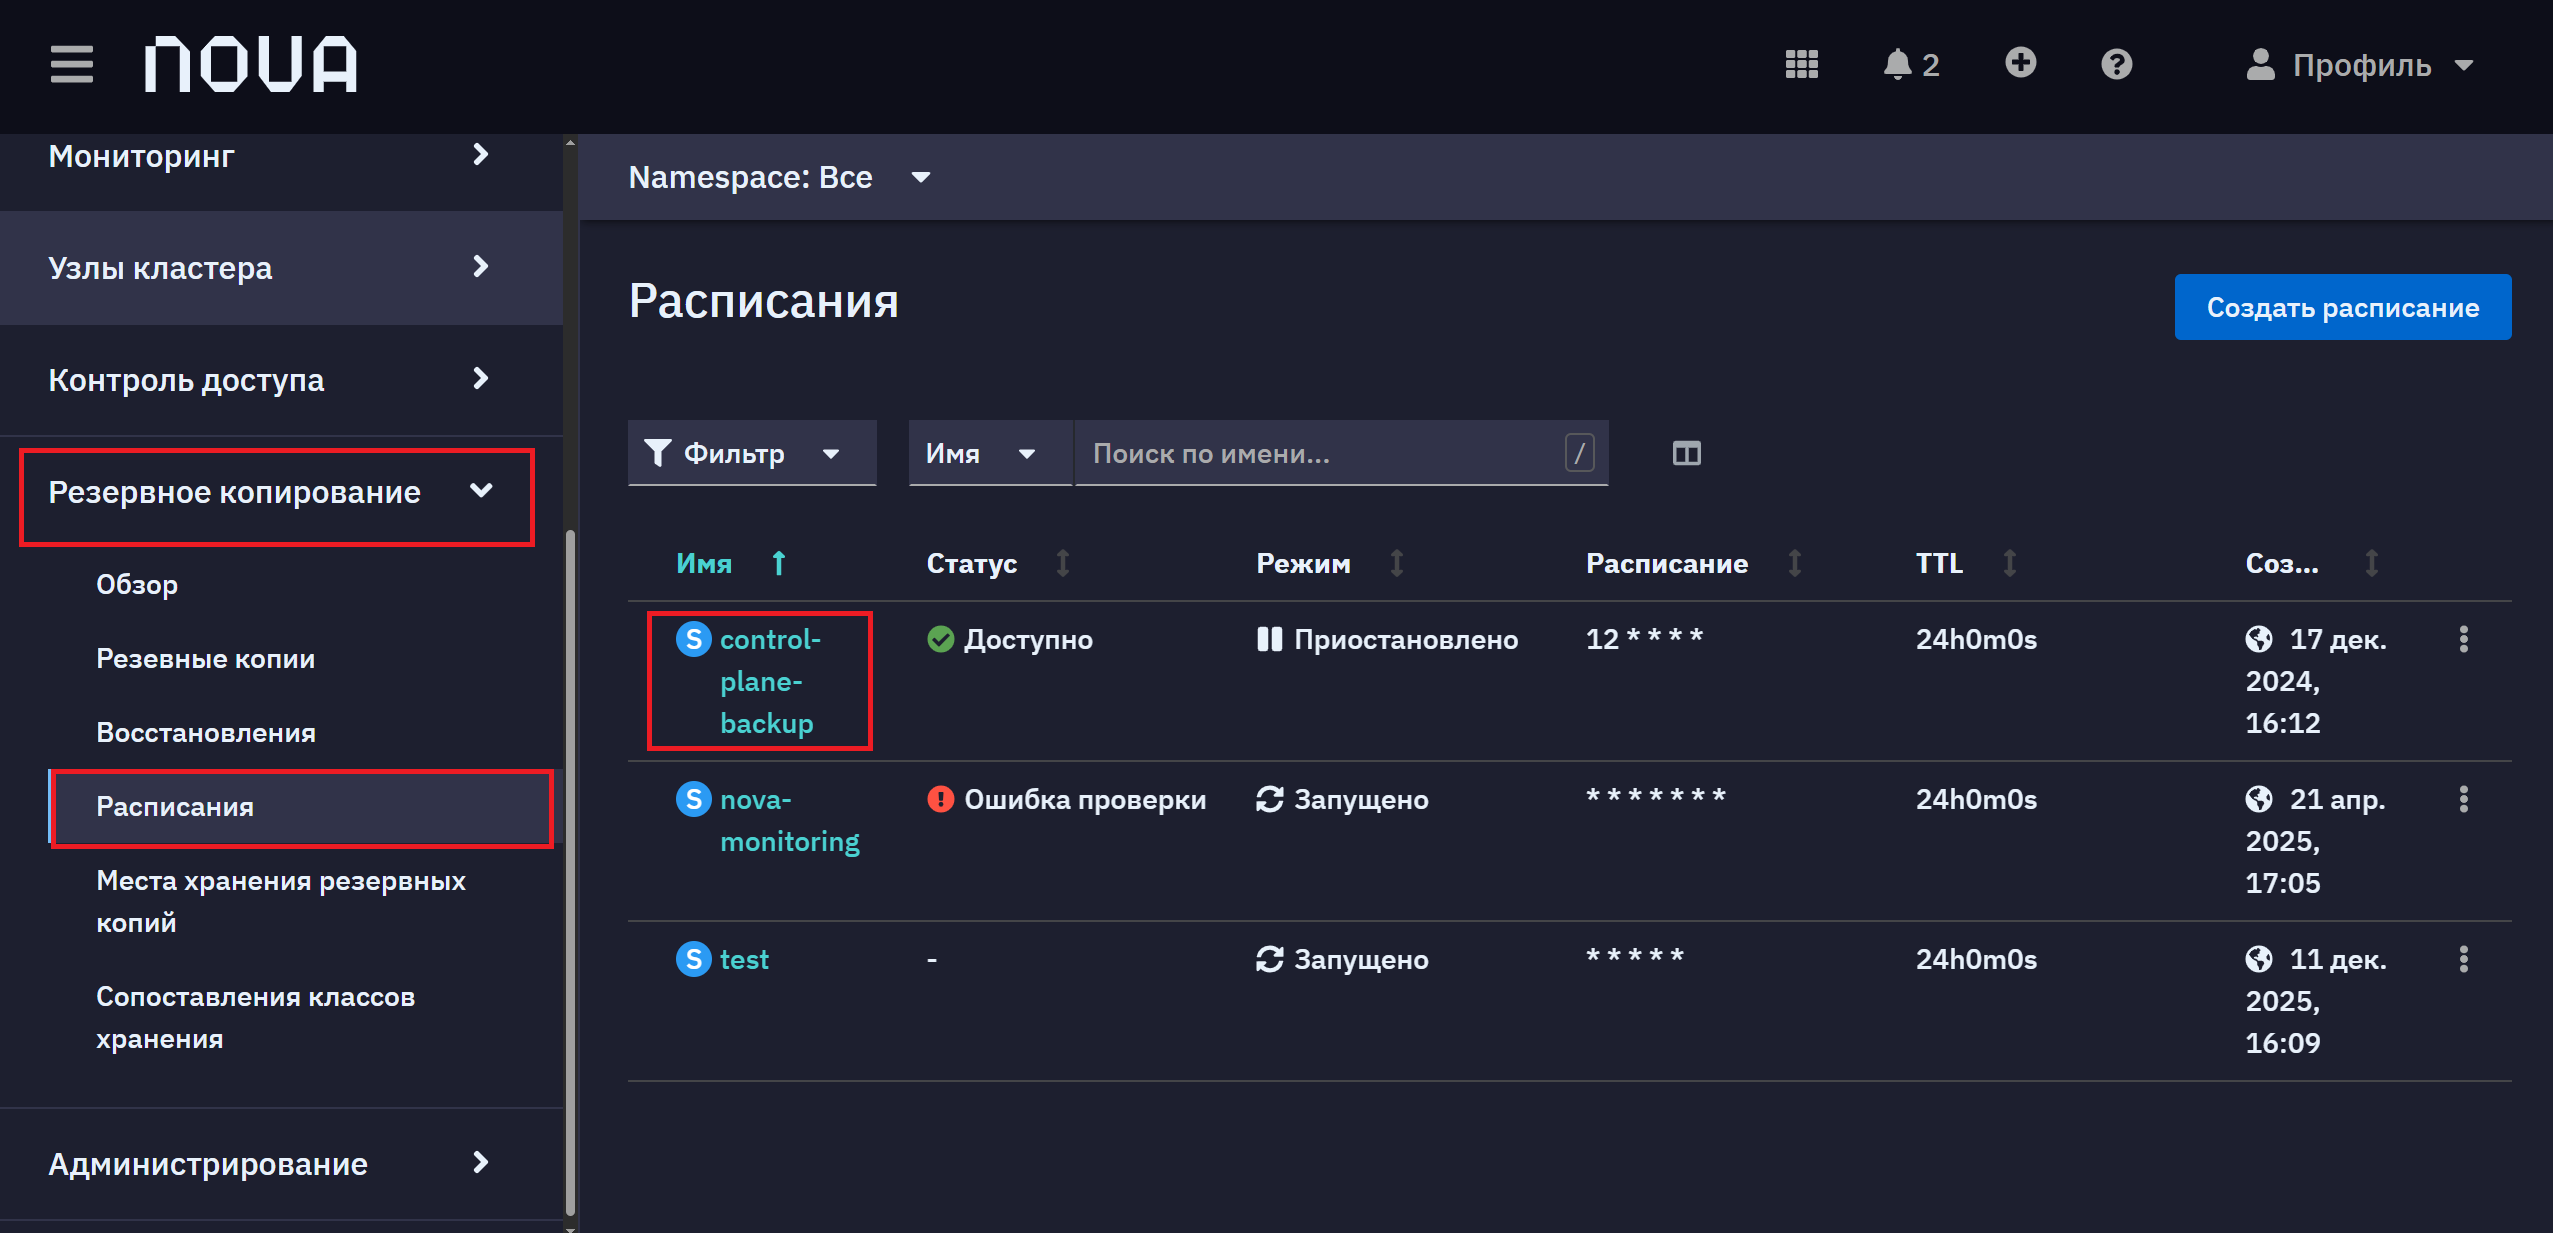Expand the Контроль доступа section

pos(281,380)
